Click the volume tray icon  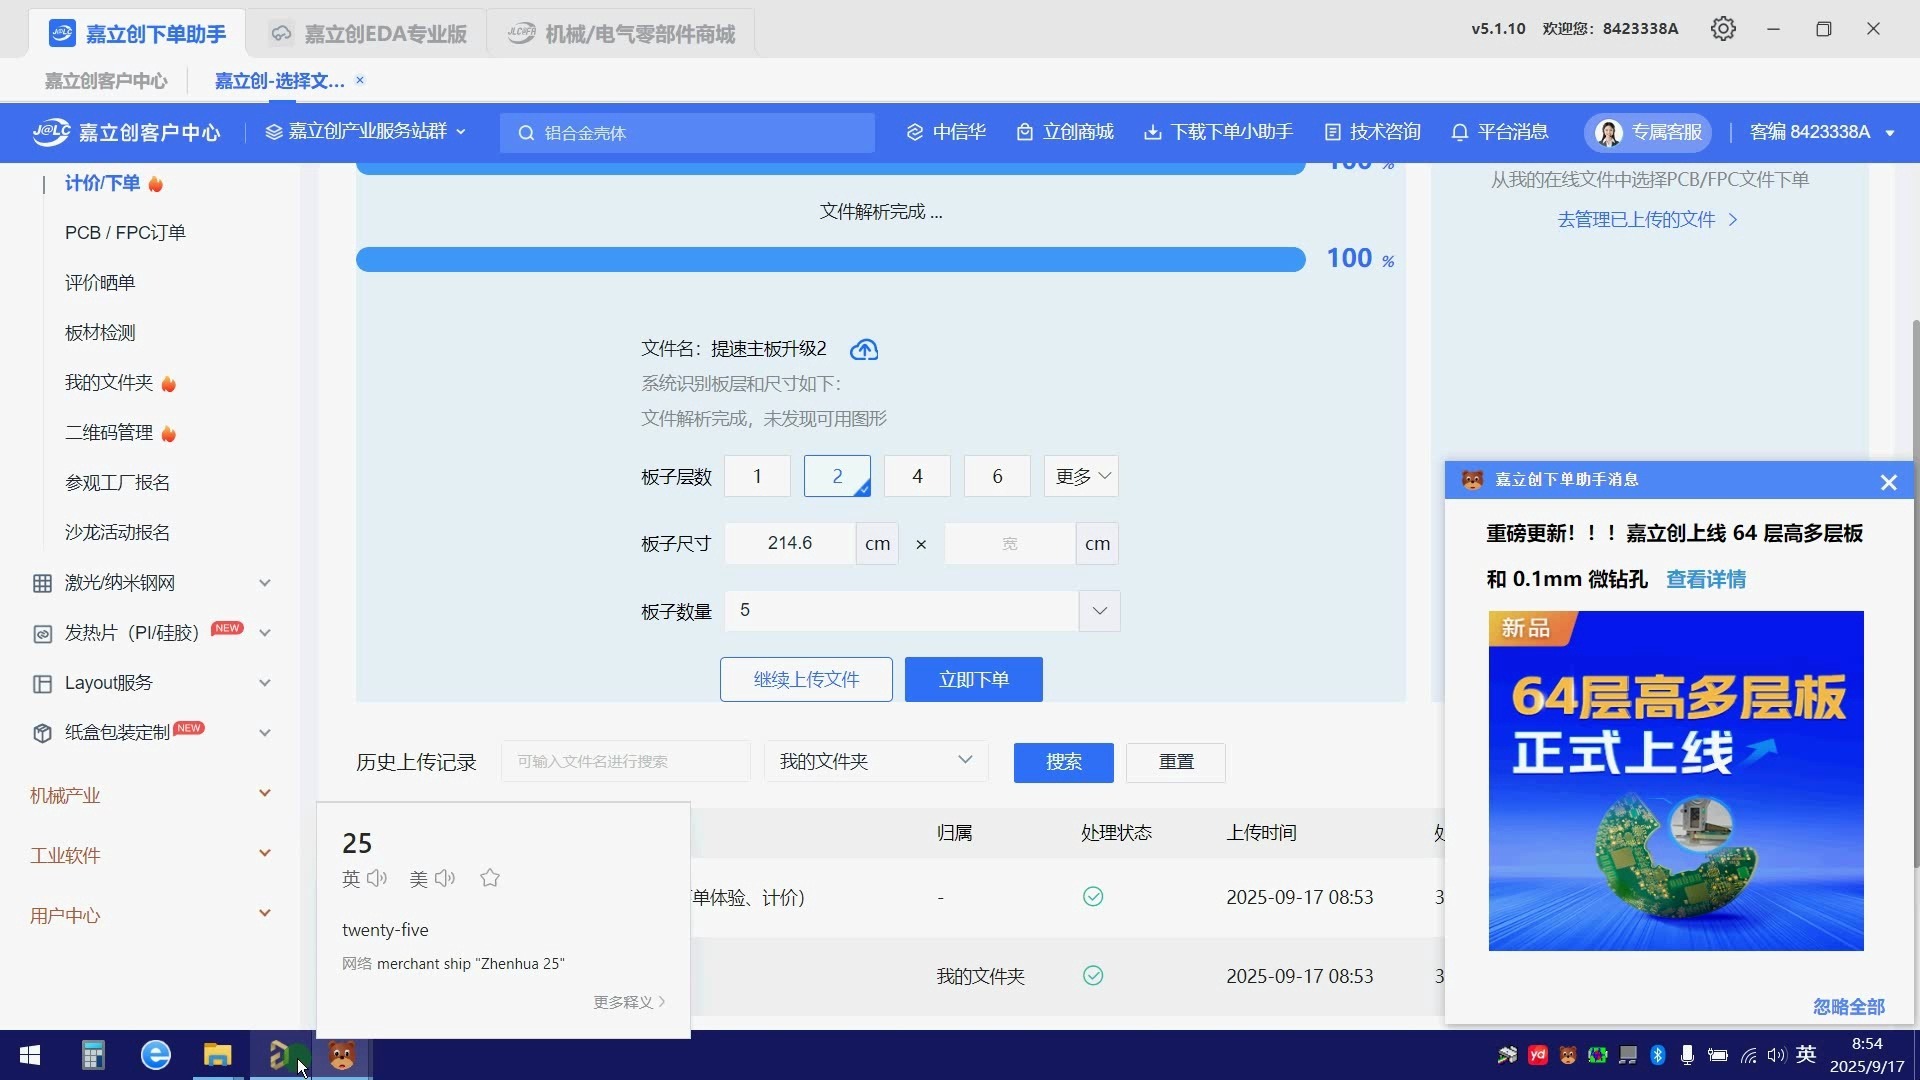[x=1776, y=1055]
